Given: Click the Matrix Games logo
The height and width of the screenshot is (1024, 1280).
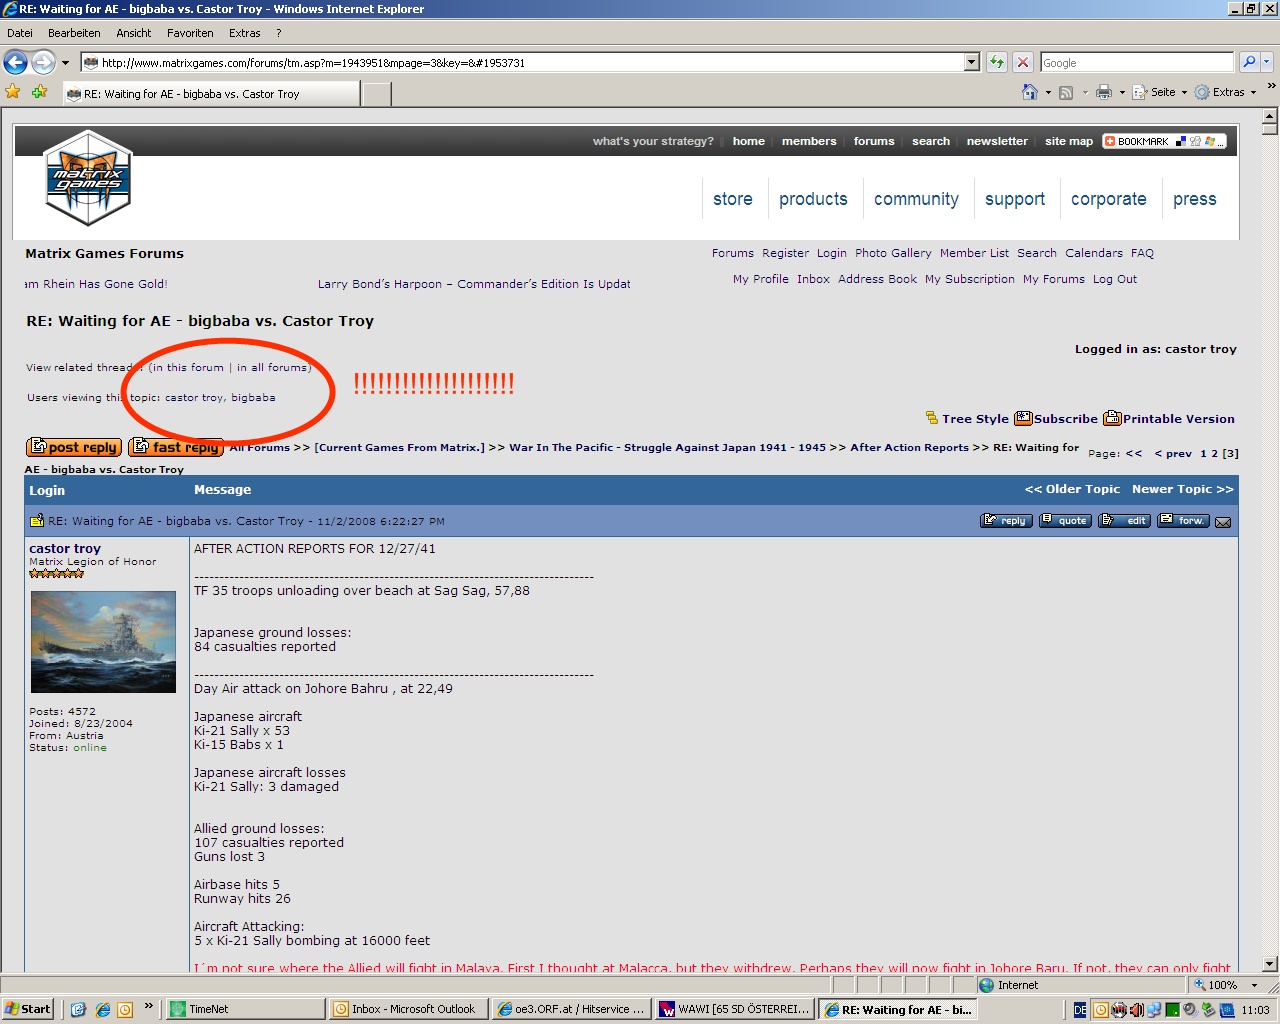Looking at the screenshot, I should click(88, 179).
